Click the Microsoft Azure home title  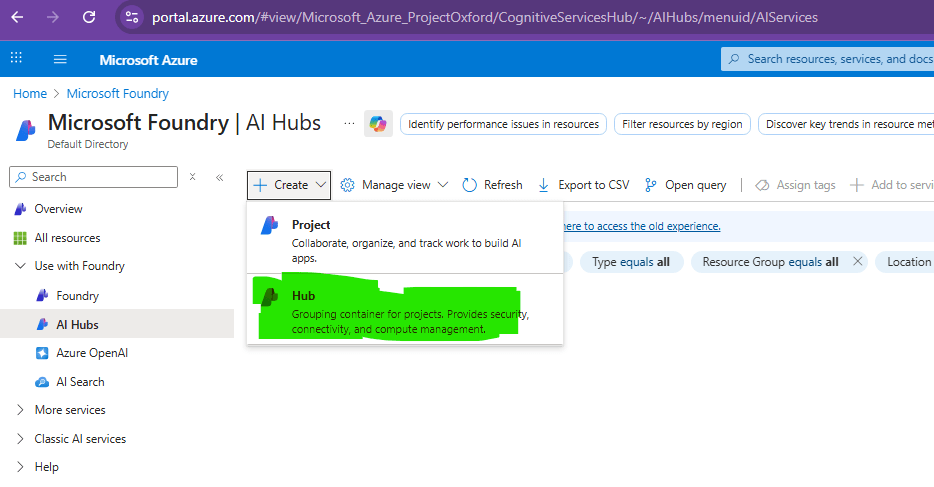point(148,60)
